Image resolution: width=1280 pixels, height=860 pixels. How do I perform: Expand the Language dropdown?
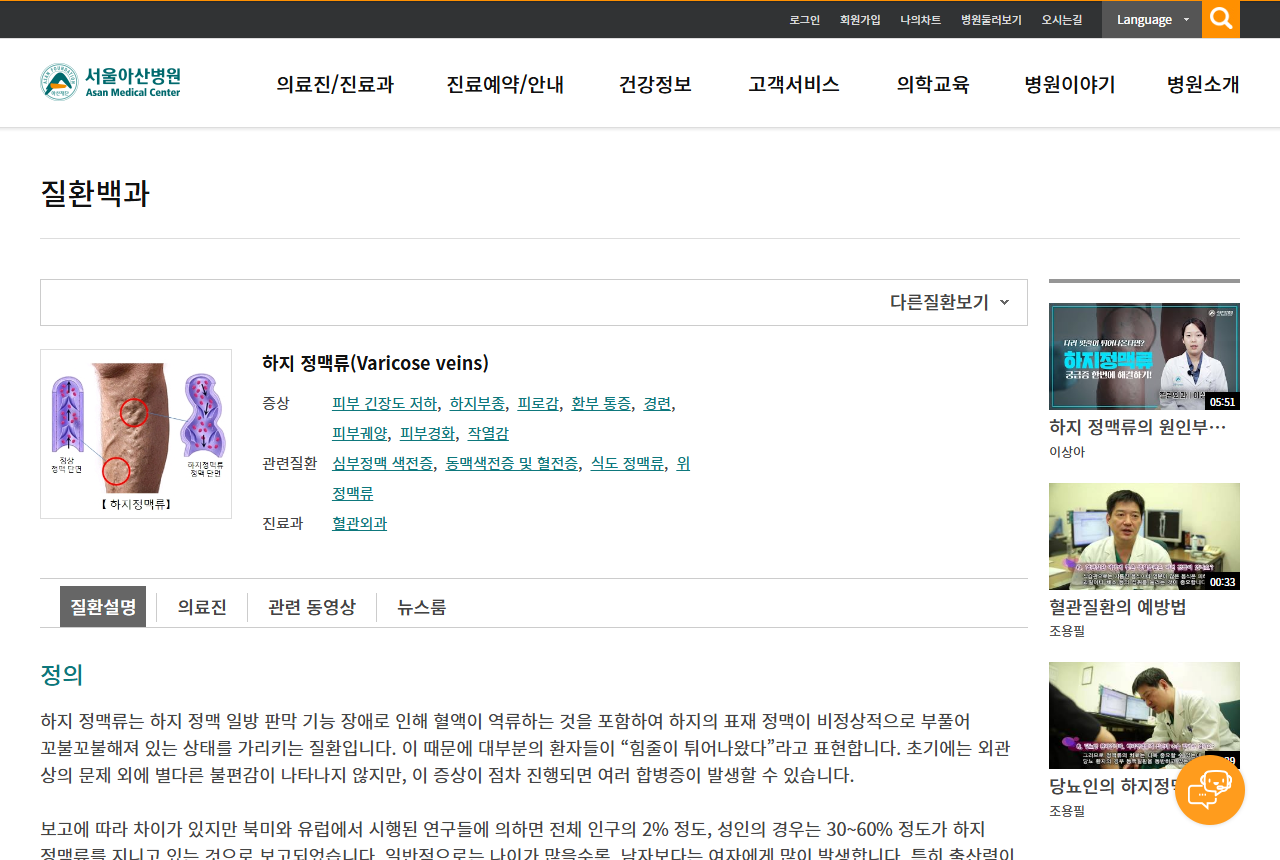(x=1152, y=19)
